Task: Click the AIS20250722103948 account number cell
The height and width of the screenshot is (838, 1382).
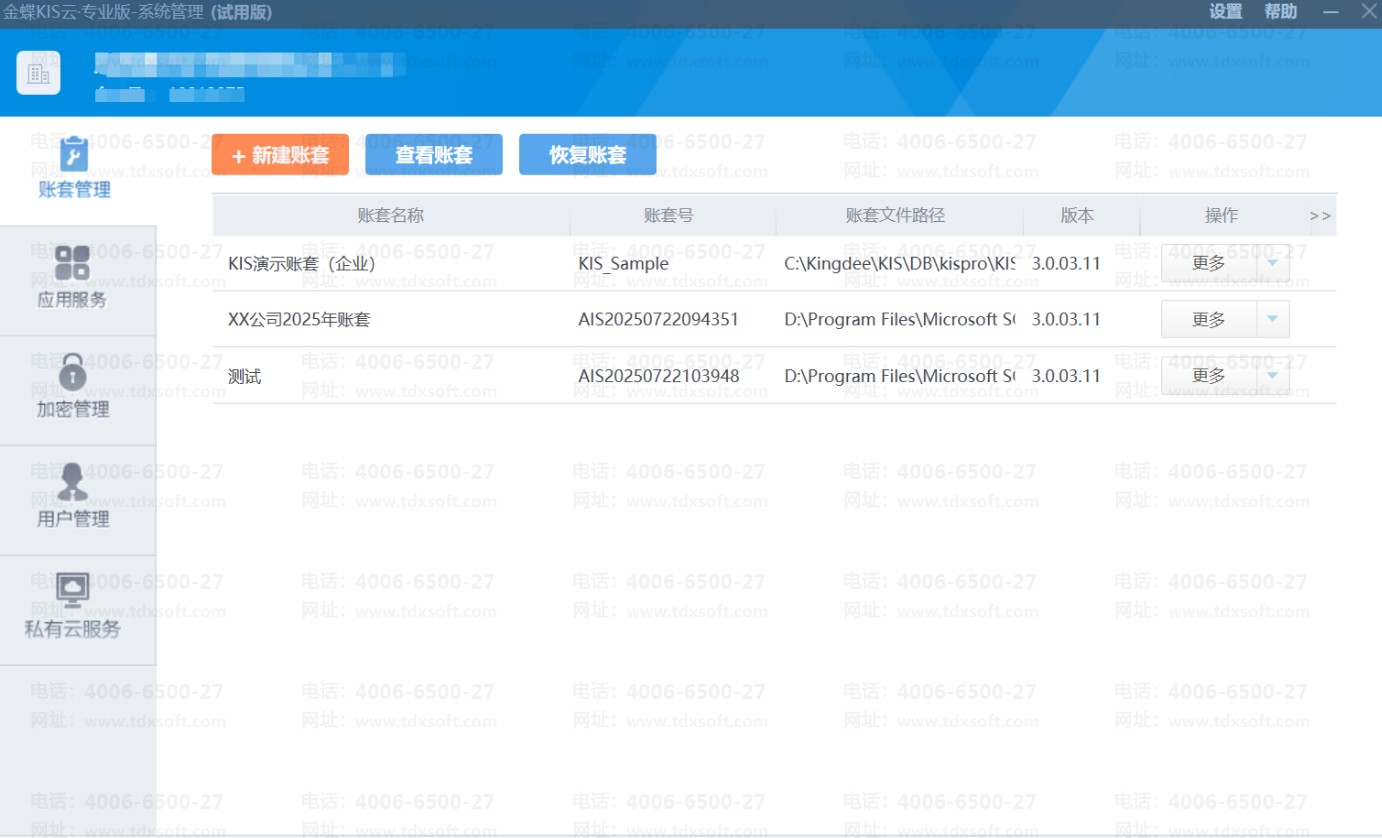Action: (658, 376)
